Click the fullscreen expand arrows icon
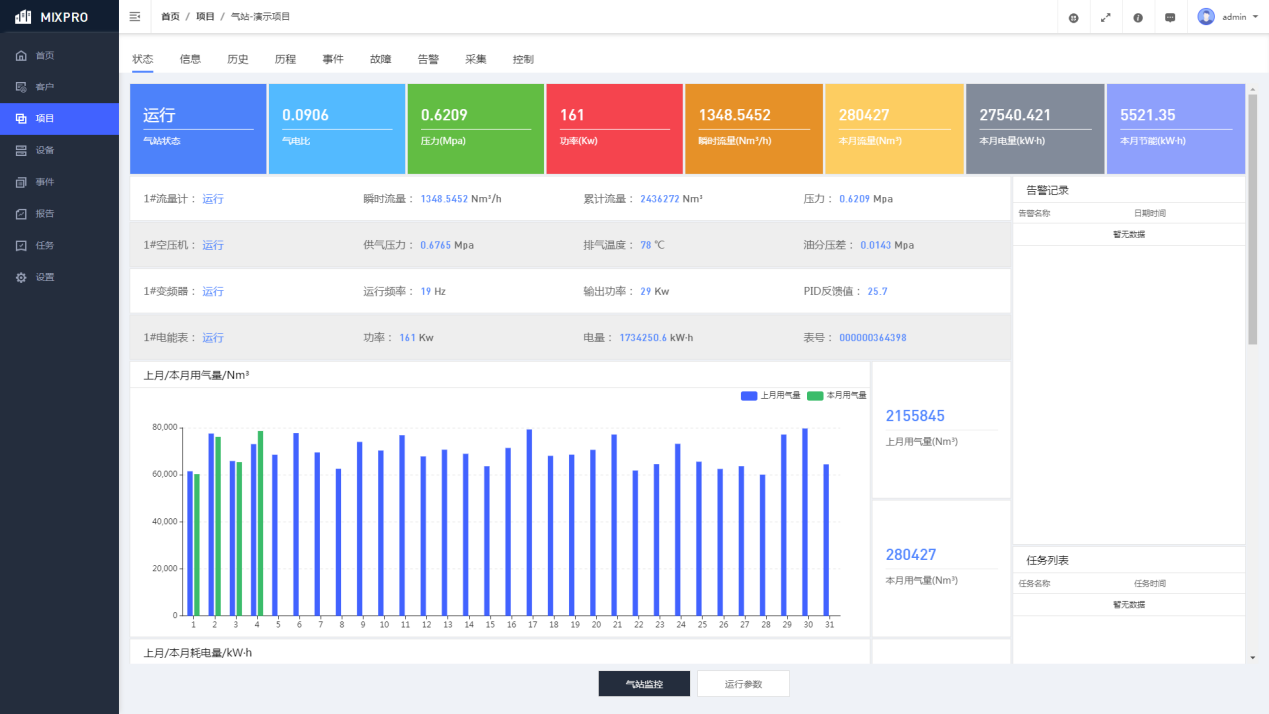 click(x=1105, y=18)
